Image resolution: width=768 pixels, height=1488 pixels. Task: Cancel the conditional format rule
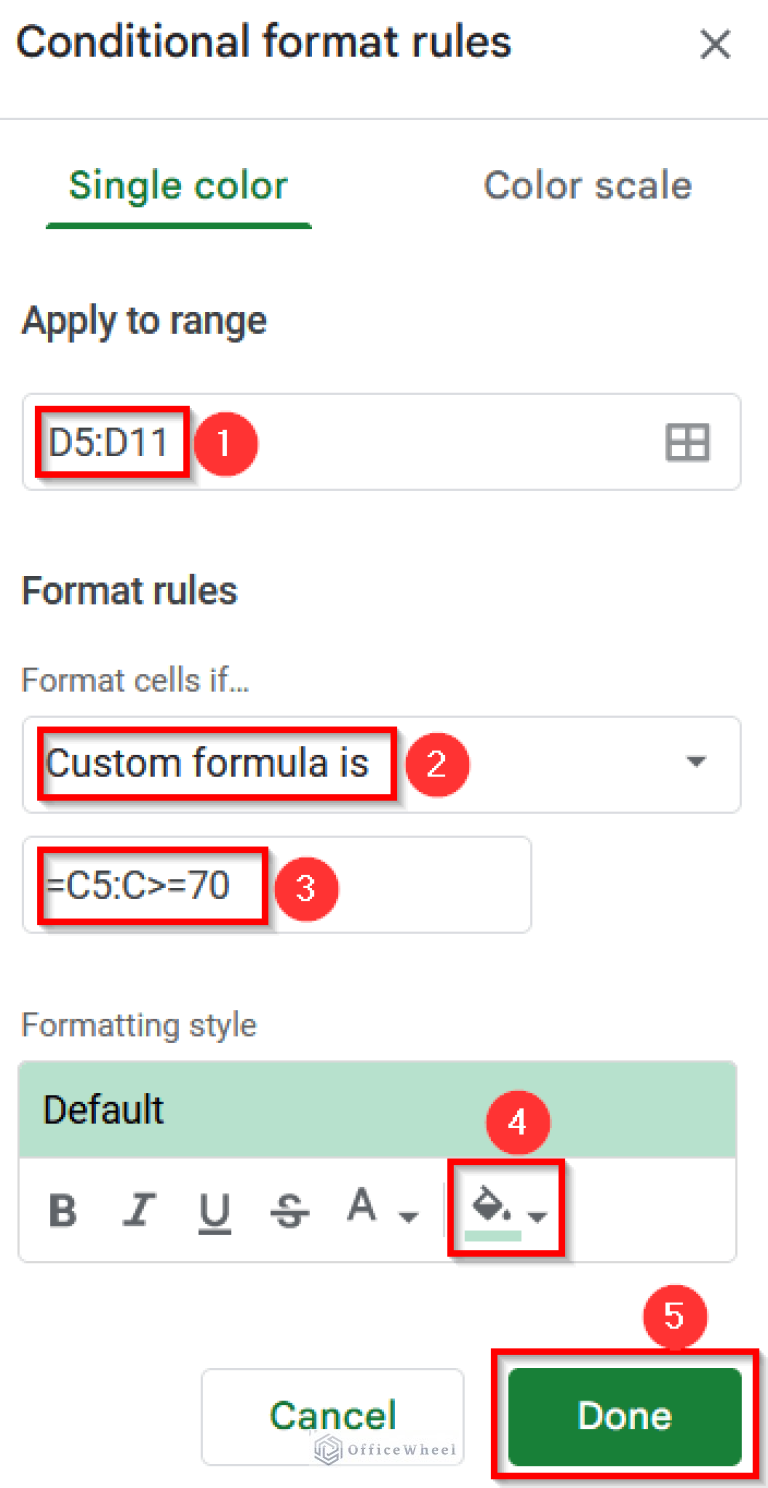[332, 1416]
